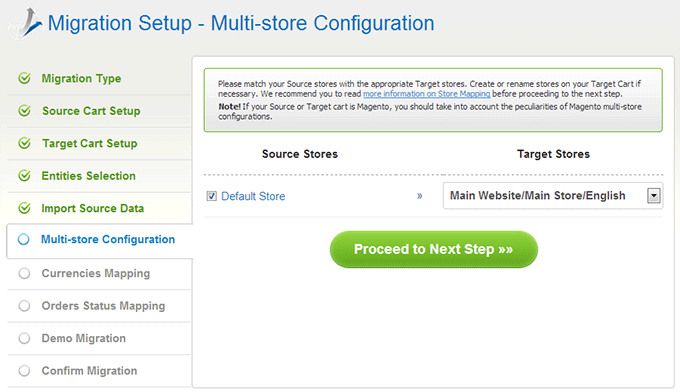680x392 pixels.
Task: Go to the Migration Type step
Action: pos(81,78)
